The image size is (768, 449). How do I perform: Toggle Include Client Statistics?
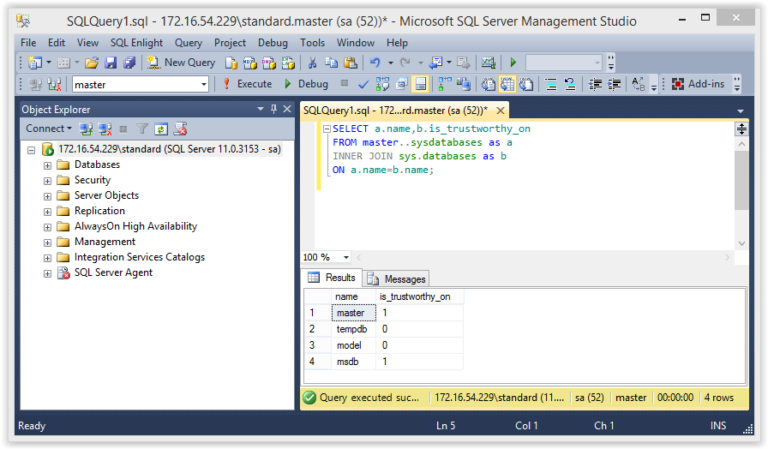463,84
